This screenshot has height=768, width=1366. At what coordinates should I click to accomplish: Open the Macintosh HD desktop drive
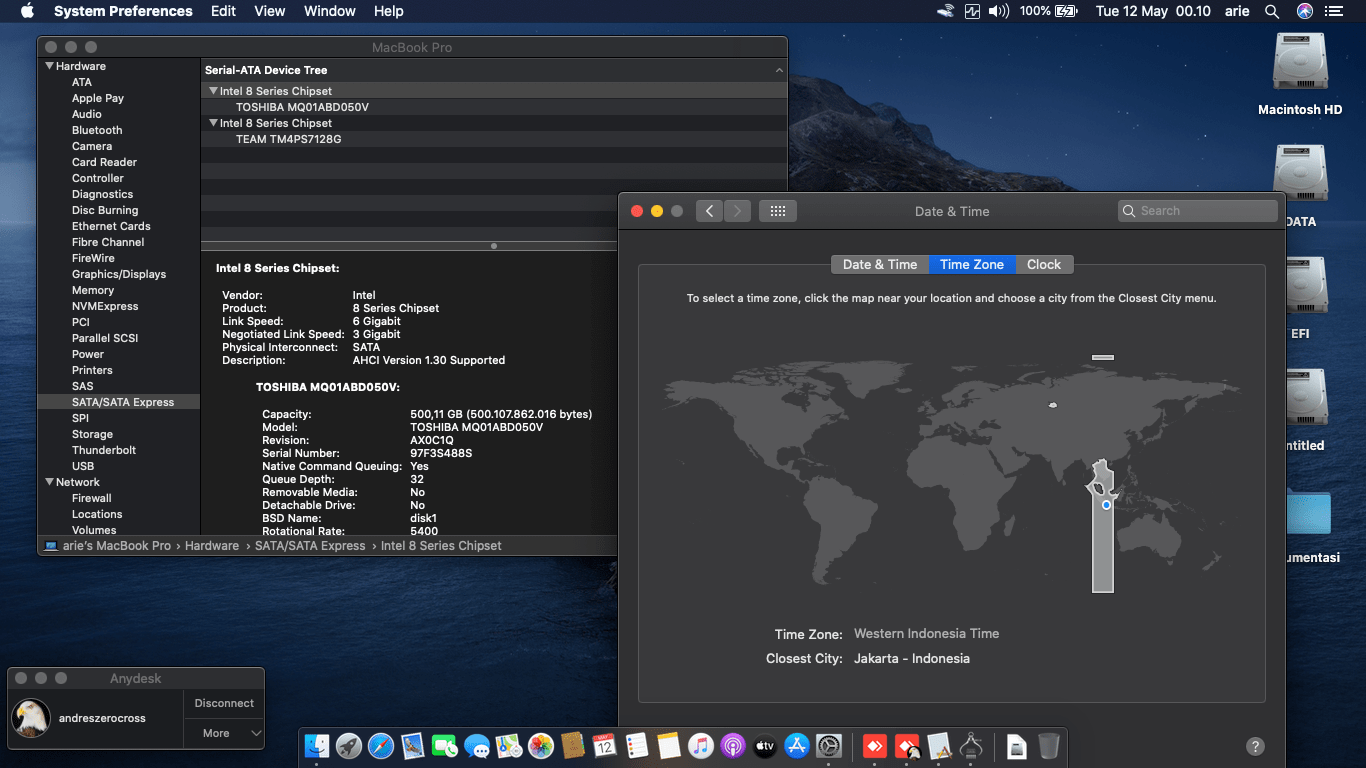[x=1300, y=62]
